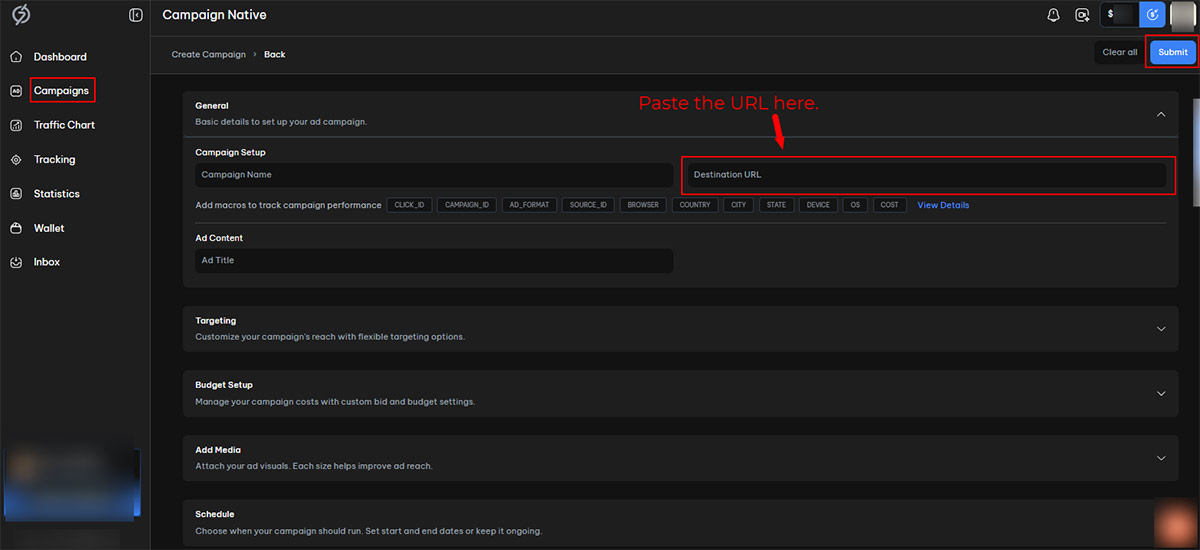Open View Details link for macros
The height and width of the screenshot is (550, 1200).
point(943,205)
